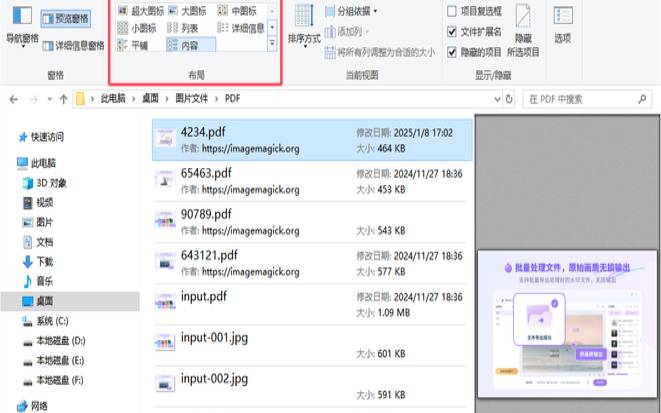The width and height of the screenshot is (661, 413).
Task: Click the 65463.pdf file thumbnail icon
Action: coord(165,180)
